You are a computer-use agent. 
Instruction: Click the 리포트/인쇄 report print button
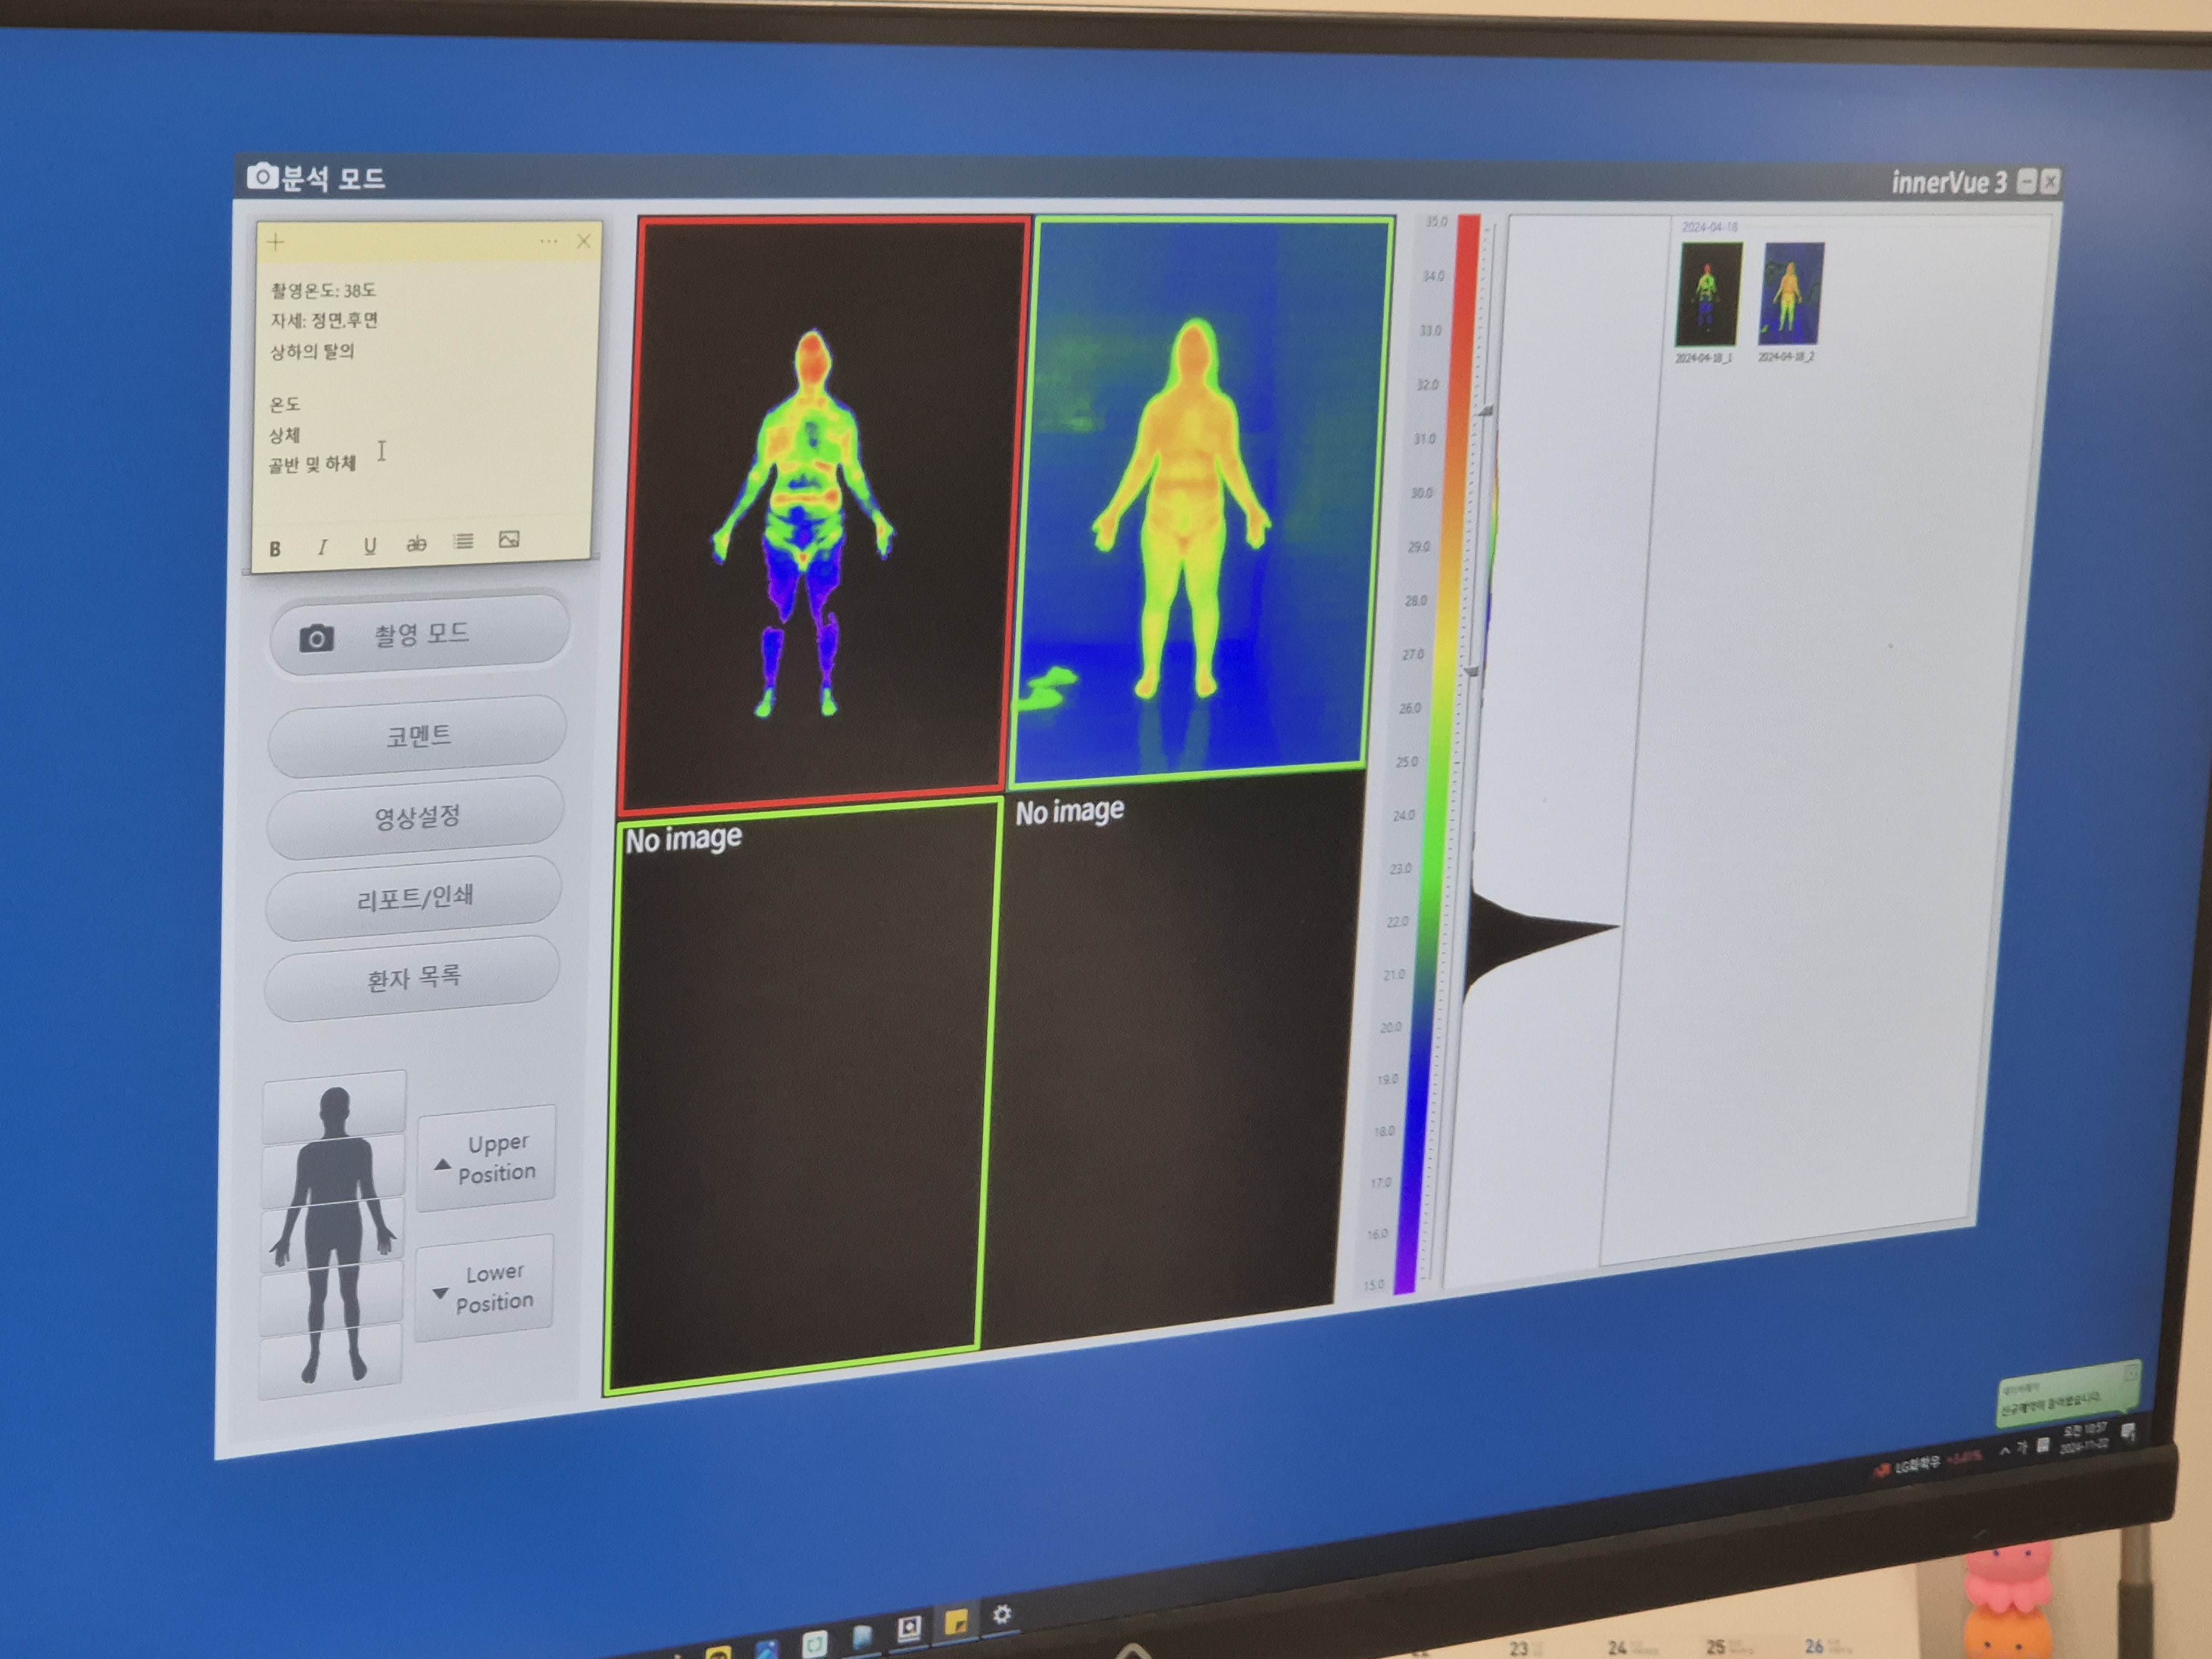[x=414, y=898]
